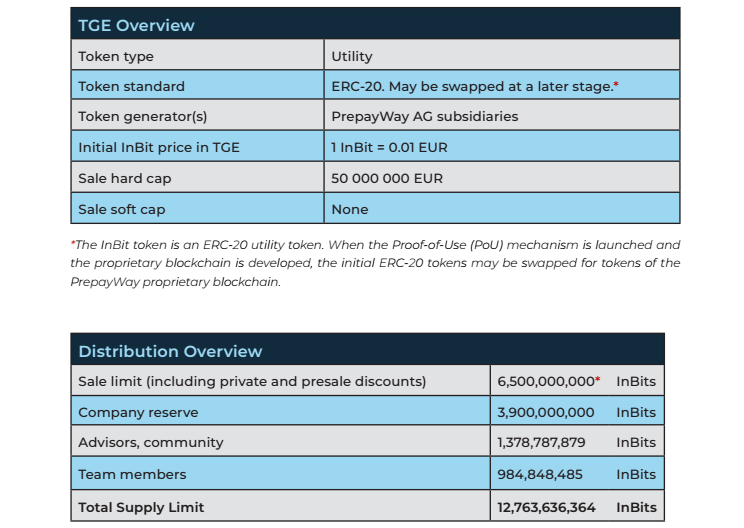This screenshot has height=528, width=744.
Task: Click the None soft cap value
Action: [350, 209]
